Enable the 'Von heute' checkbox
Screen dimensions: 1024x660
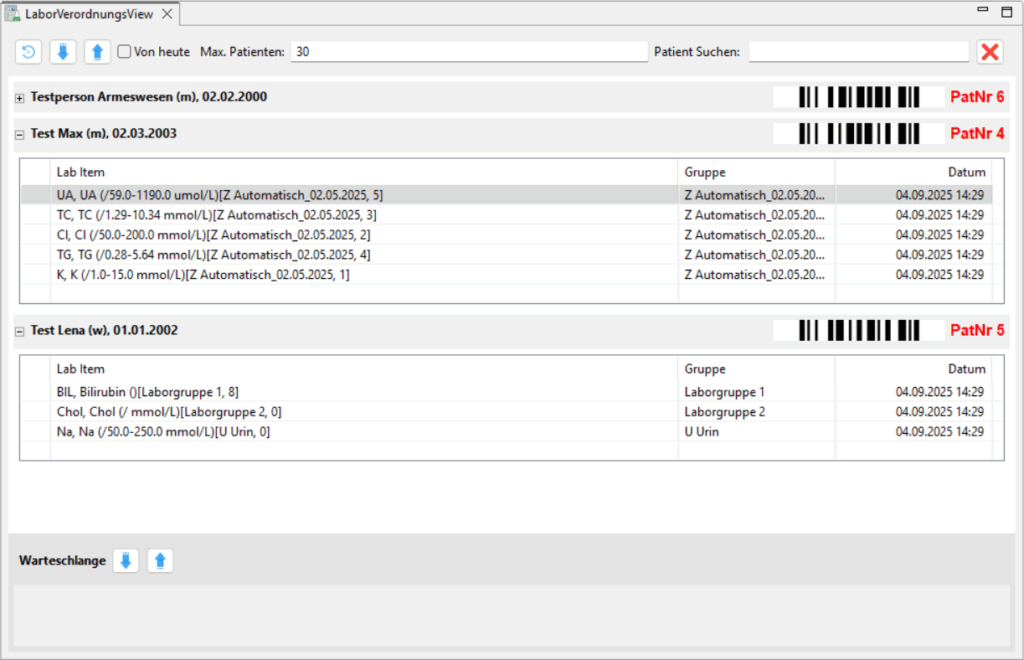(125, 52)
